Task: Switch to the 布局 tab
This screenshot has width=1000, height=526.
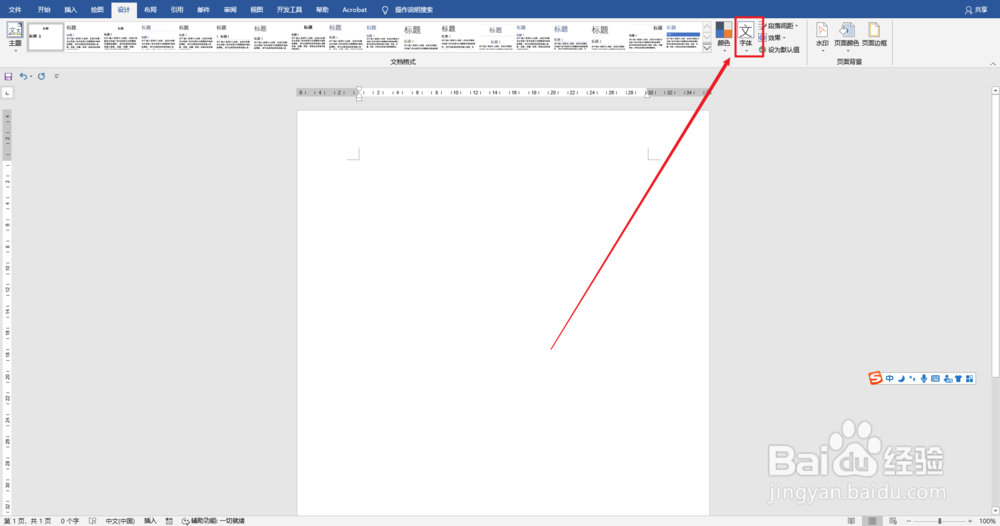Action: click(x=150, y=10)
